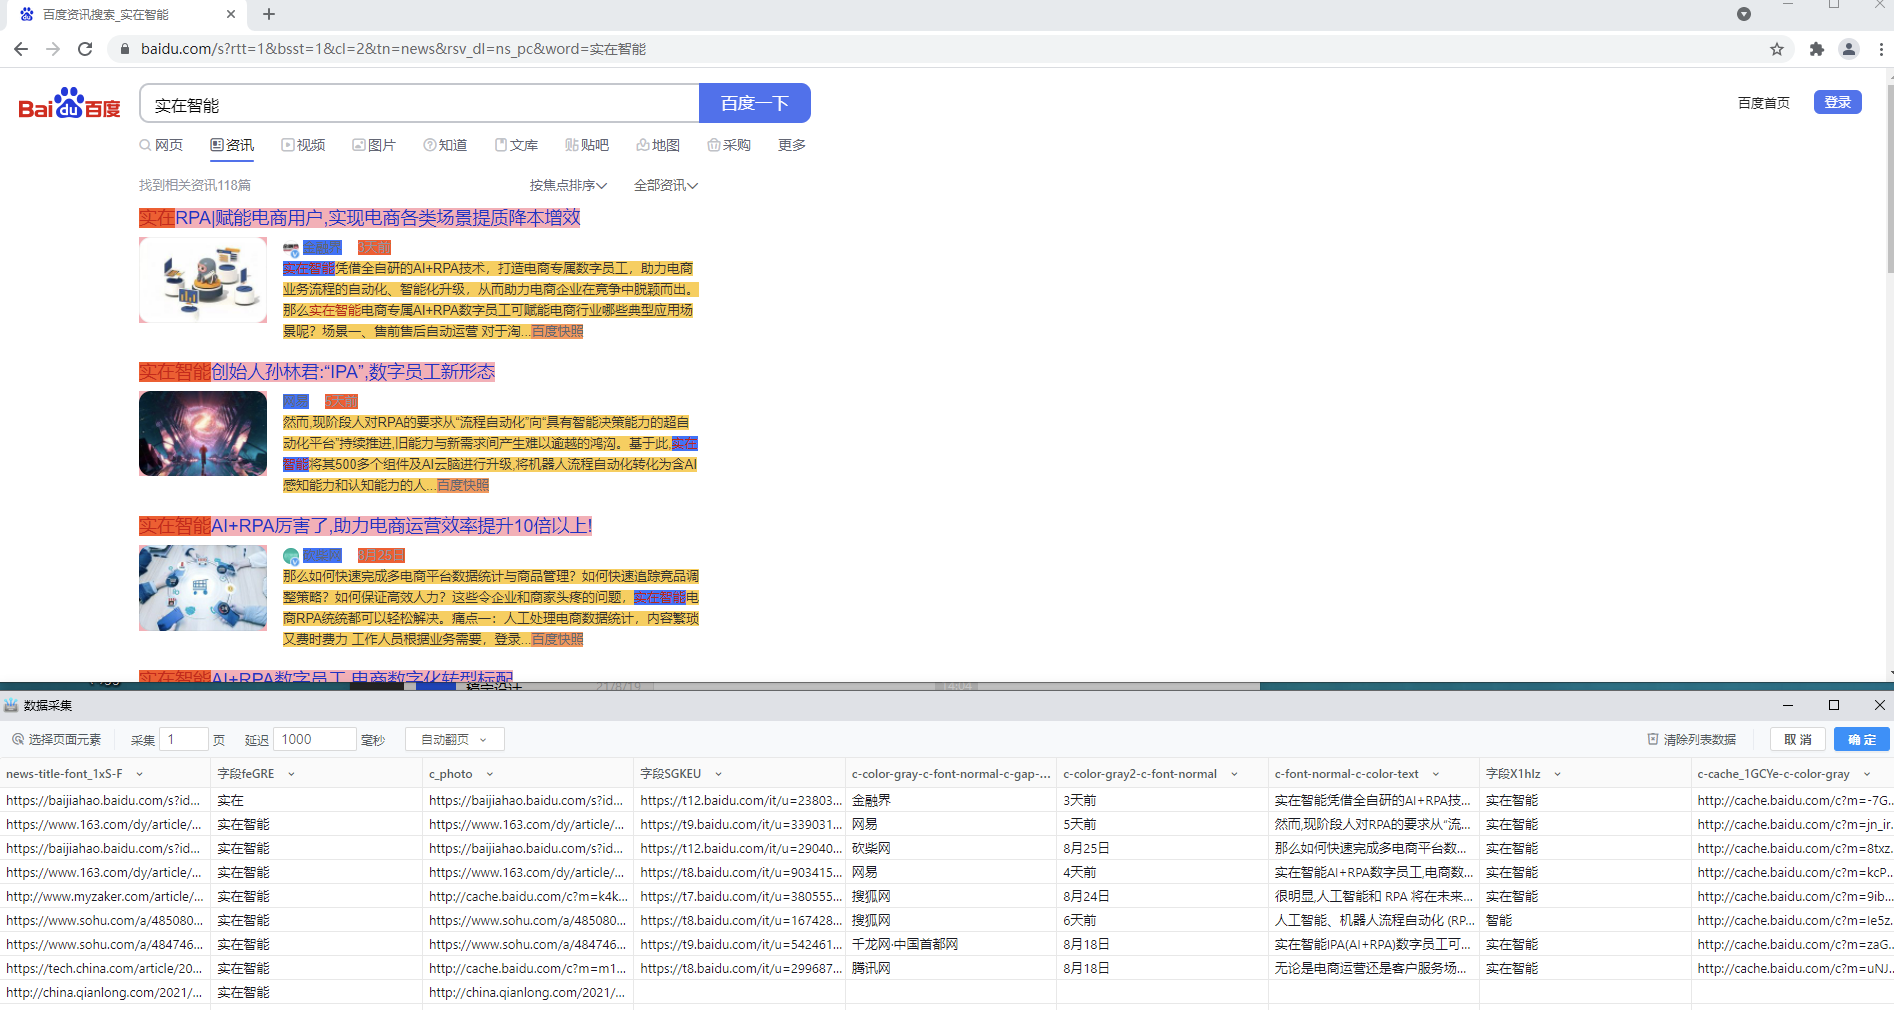Click the Baidu logo
The height and width of the screenshot is (1010, 1894).
pos(69,104)
